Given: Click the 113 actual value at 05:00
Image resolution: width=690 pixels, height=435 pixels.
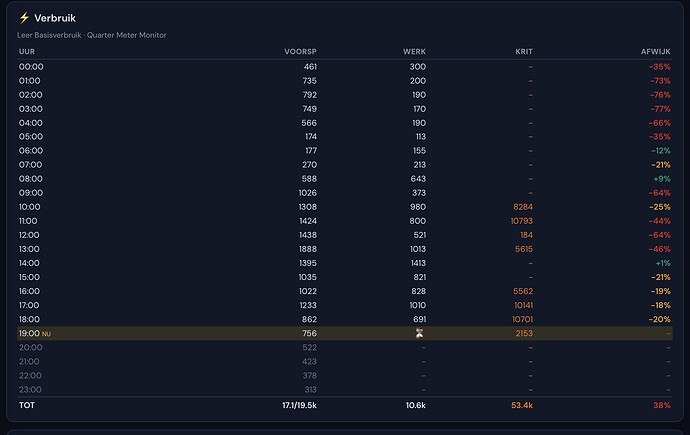Looking at the screenshot, I should click(x=421, y=137).
